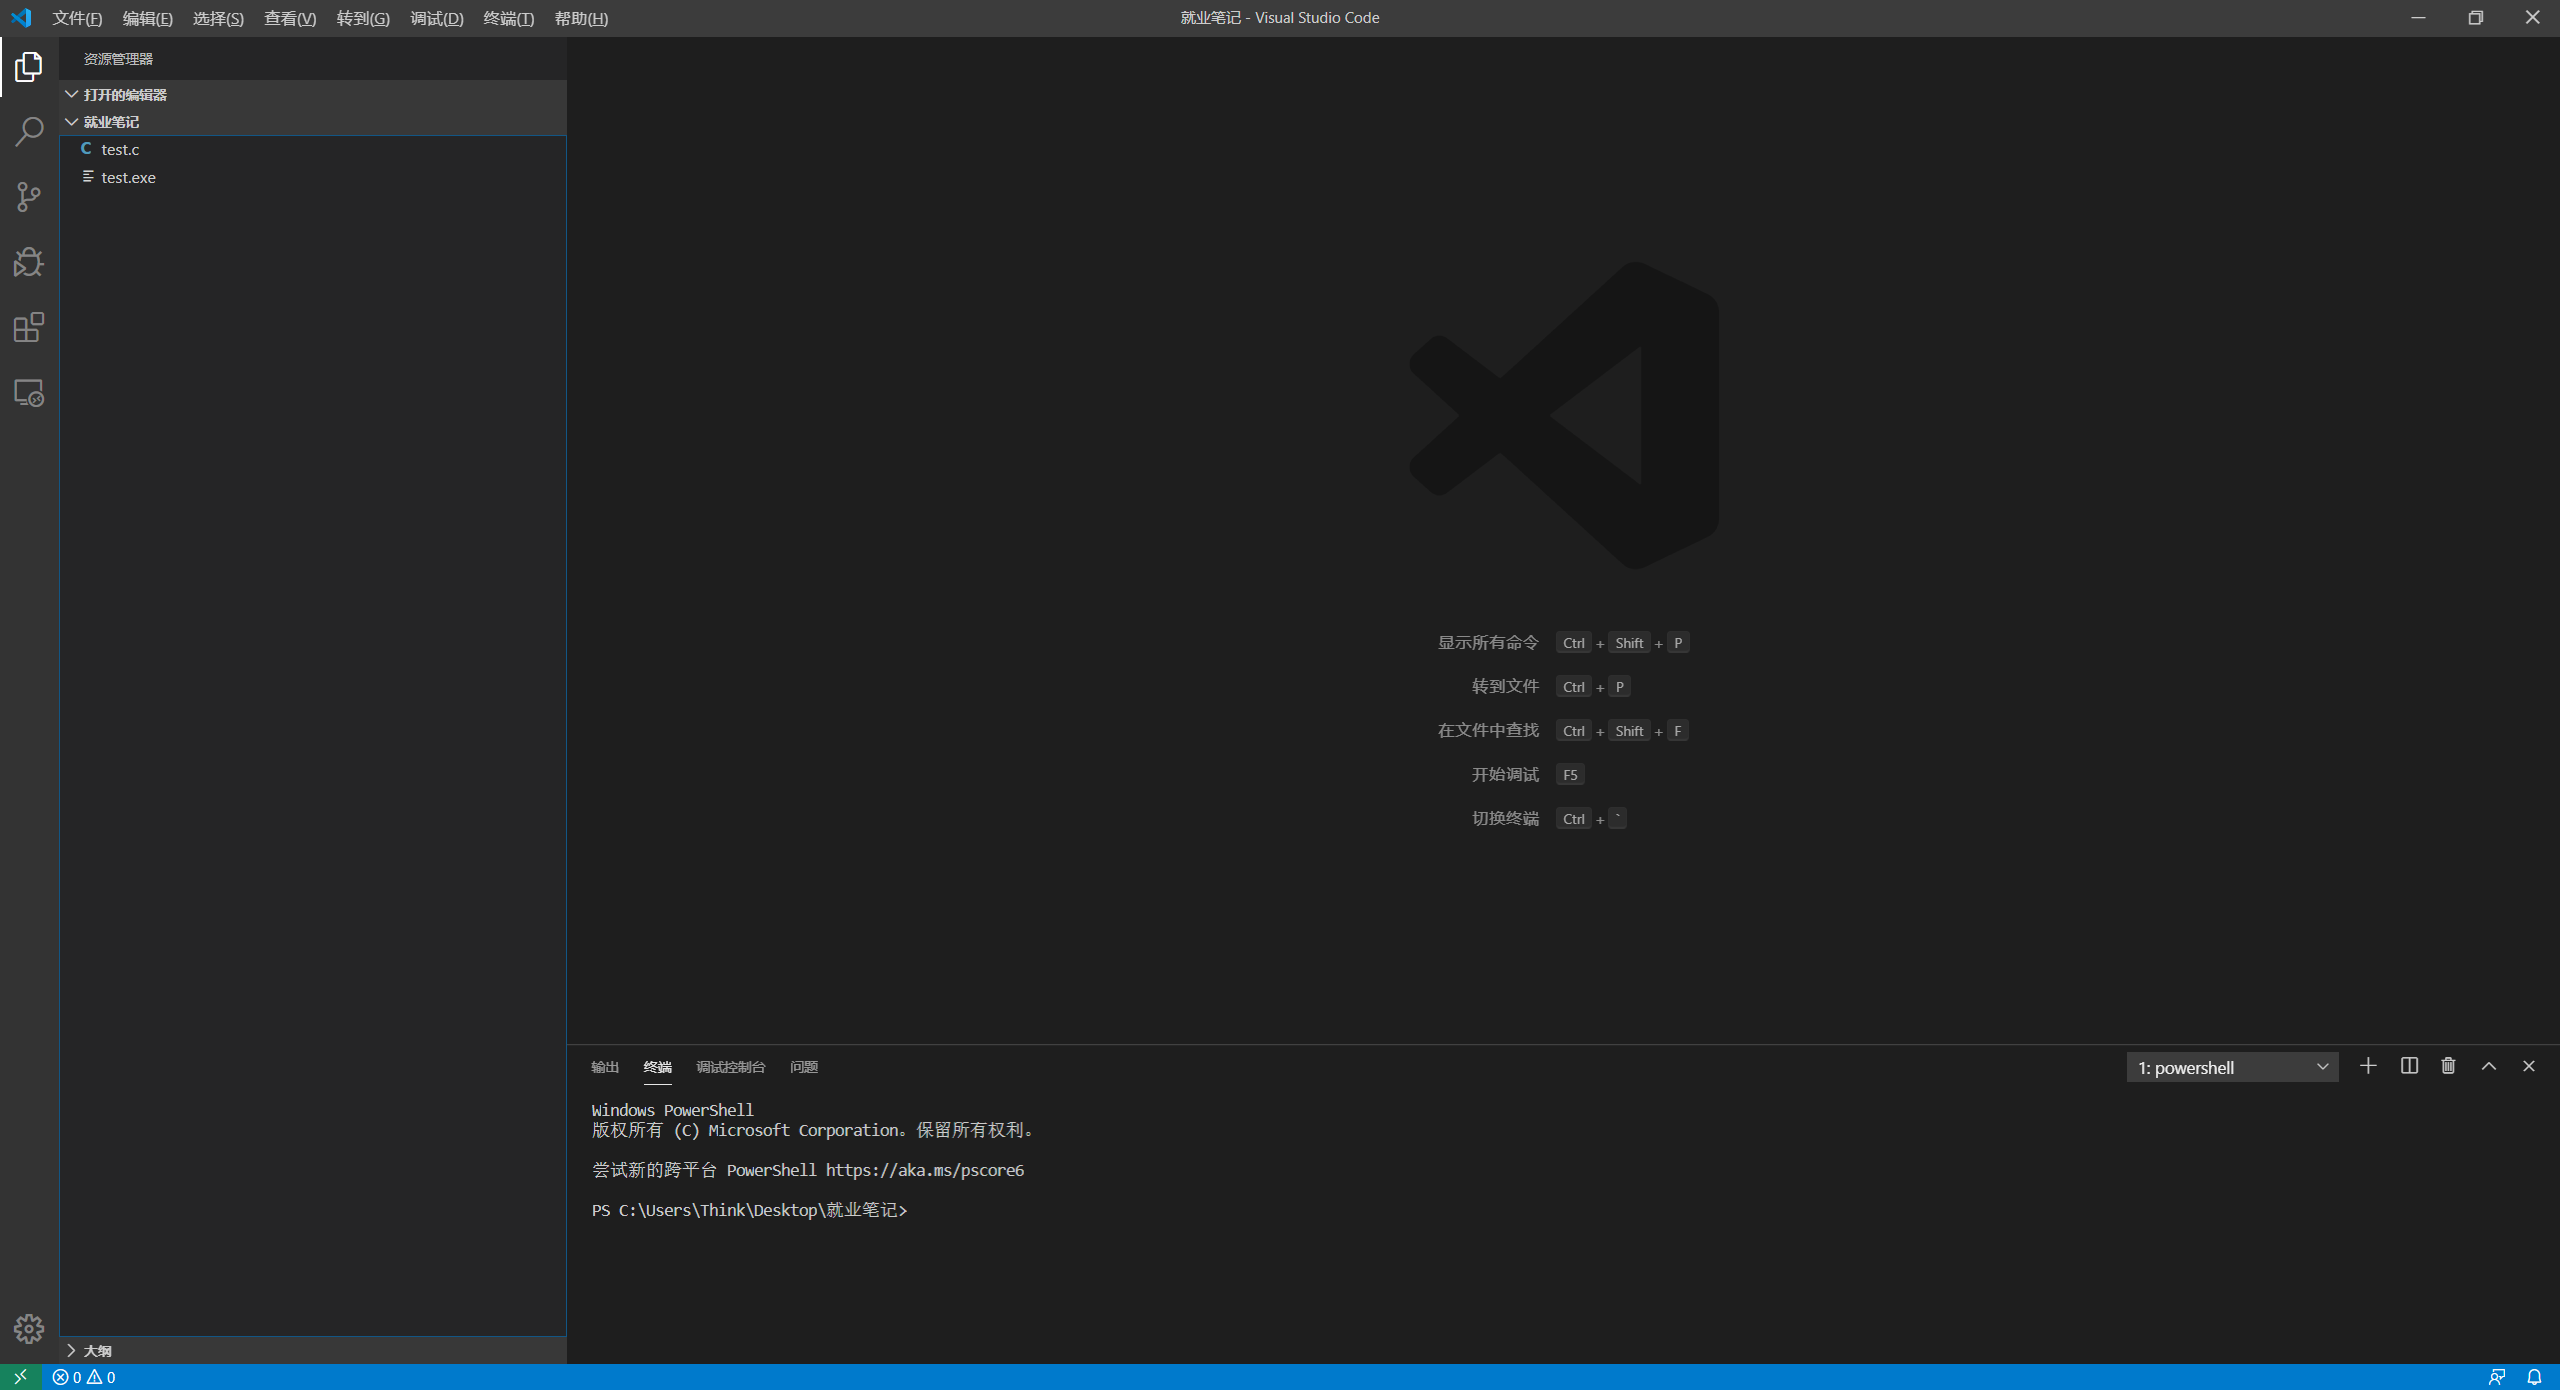This screenshot has height=1390, width=2560.
Task: Close the VS Code window
Action: [2532, 18]
